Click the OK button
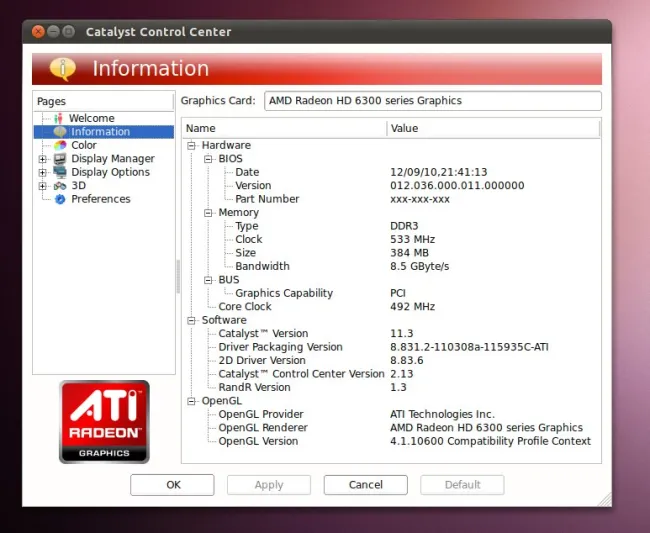 point(172,485)
